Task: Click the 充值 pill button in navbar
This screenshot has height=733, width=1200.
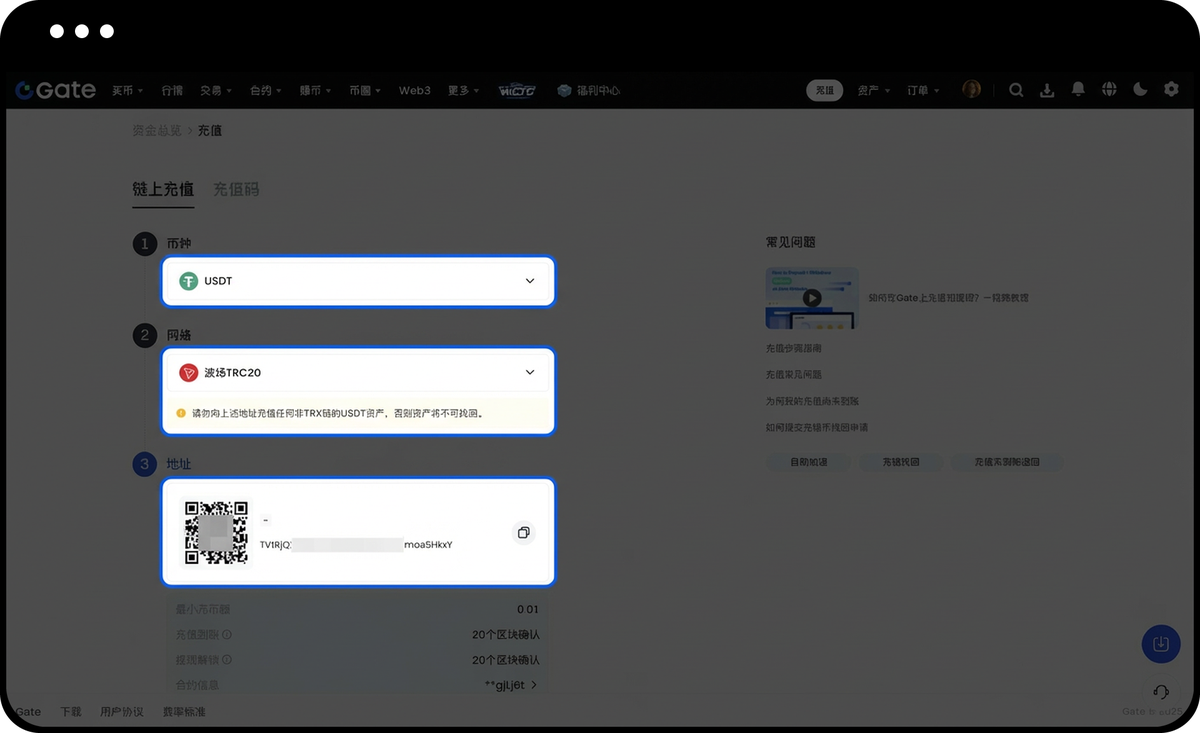Action: [824, 90]
